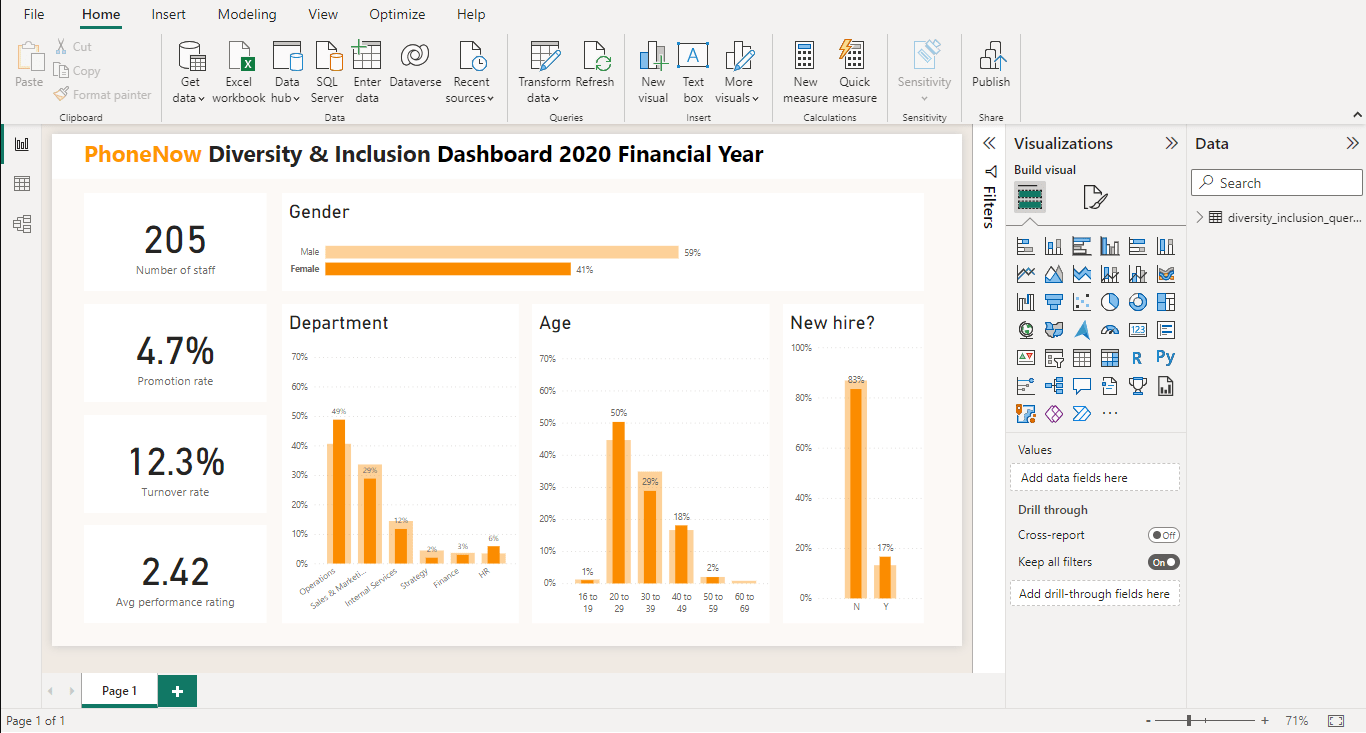The image size is (1366, 733).
Task: Click the Excel workbook icon
Action: pyautogui.click(x=239, y=73)
